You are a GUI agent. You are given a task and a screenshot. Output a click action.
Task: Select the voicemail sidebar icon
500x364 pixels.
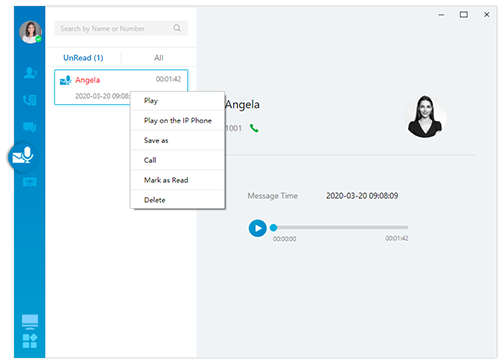[x=23, y=156]
